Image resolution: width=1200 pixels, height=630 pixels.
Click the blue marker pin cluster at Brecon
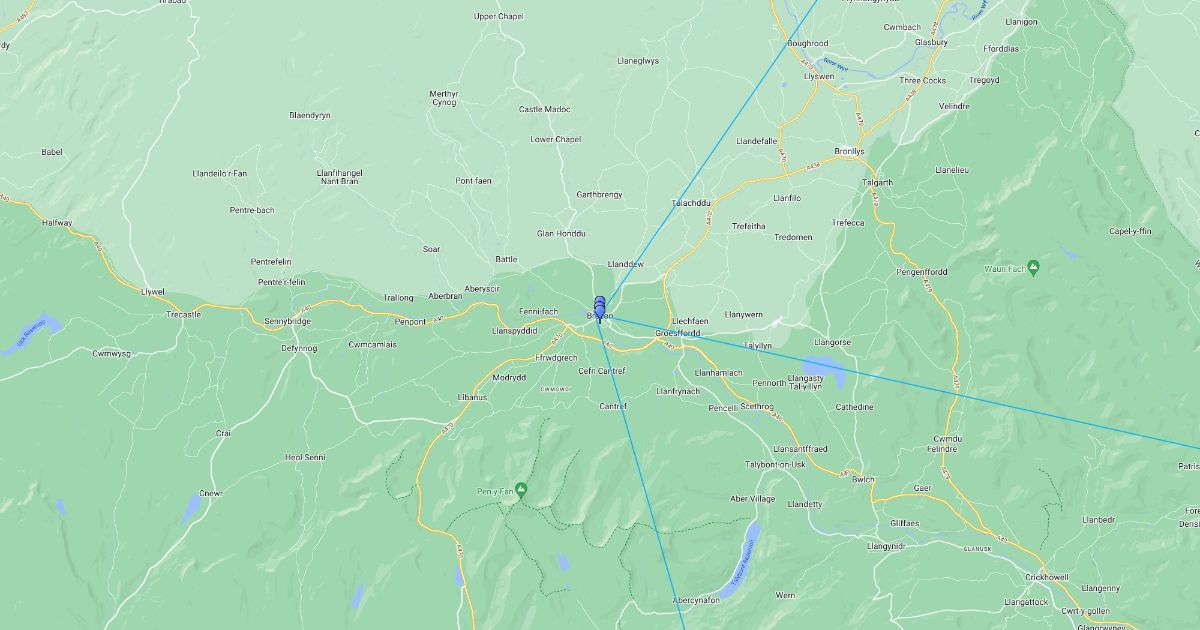click(x=599, y=309)
